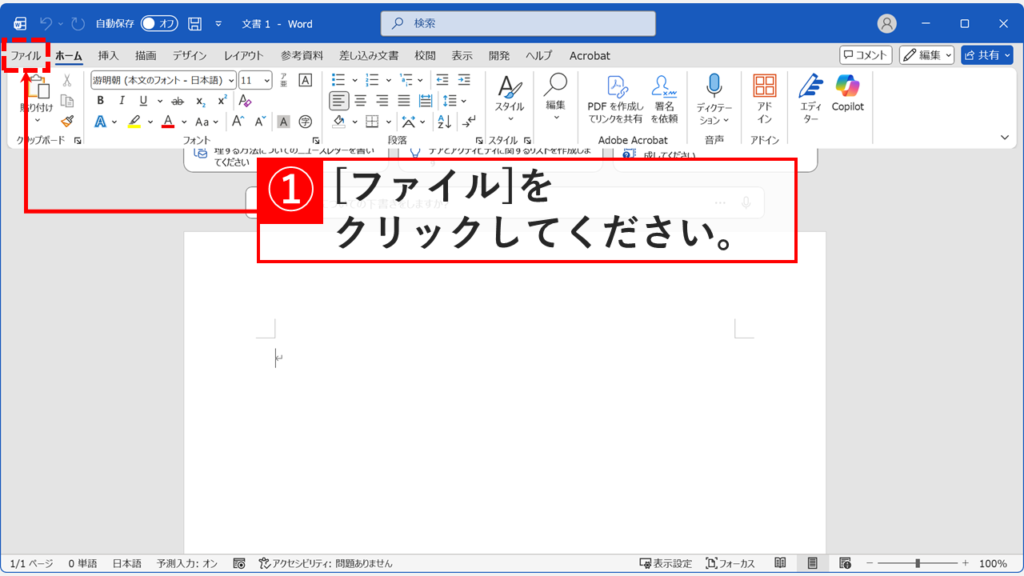Expand the text highlight color options
This screenshot has width=1024, height=576.
click(x=150, y=121)
